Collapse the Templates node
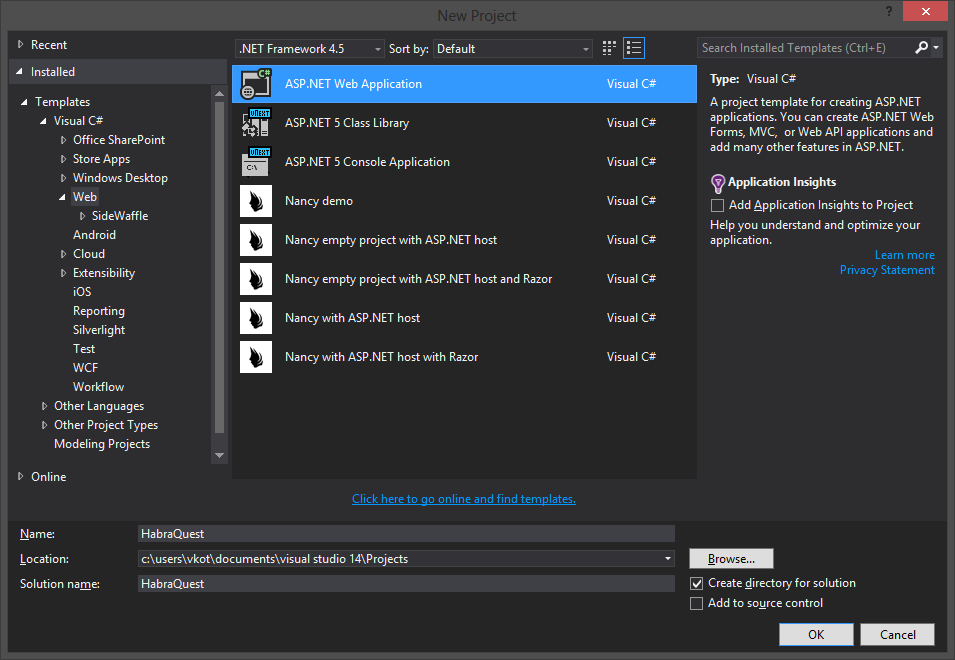This screenshot has width=955, height=660. pyautogui.click(x=24, y=102)
